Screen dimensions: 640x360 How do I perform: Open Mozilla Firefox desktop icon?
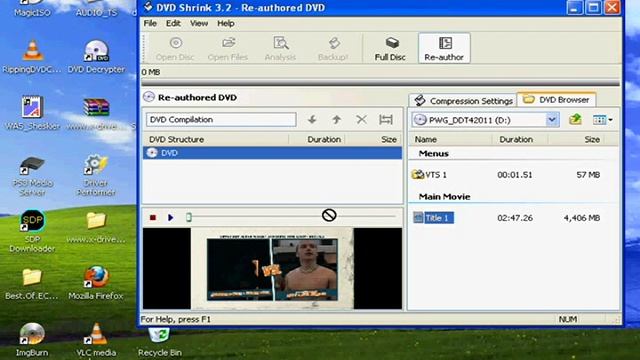[x=96, y=283]
